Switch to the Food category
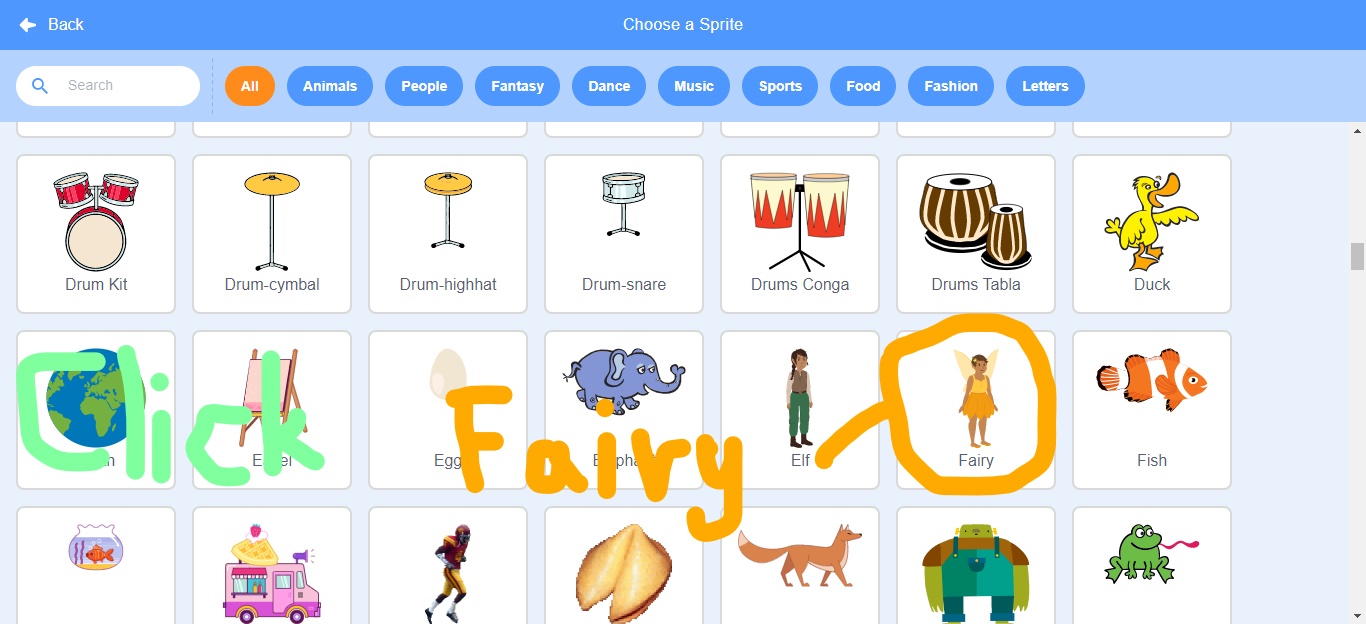Image resolution: width=1366 pixels, height=624 pixels. click(863, 86)
